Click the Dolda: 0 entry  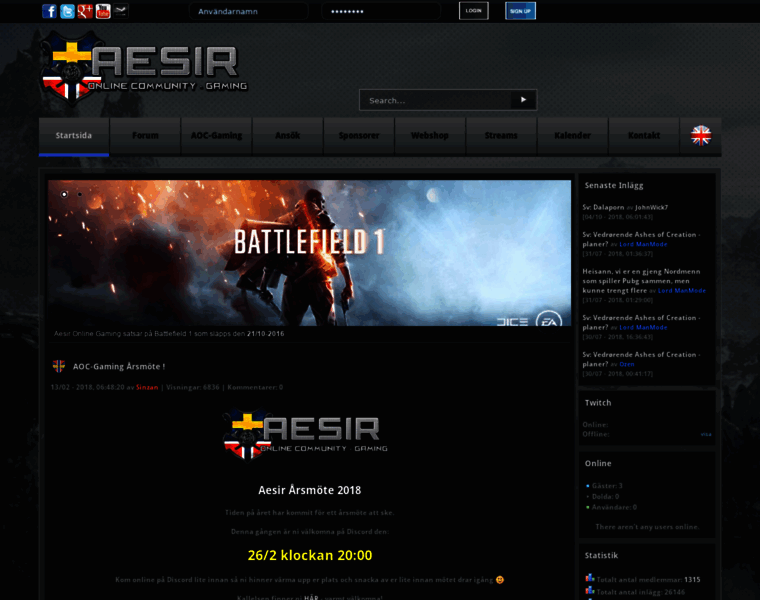coord(605,496)
